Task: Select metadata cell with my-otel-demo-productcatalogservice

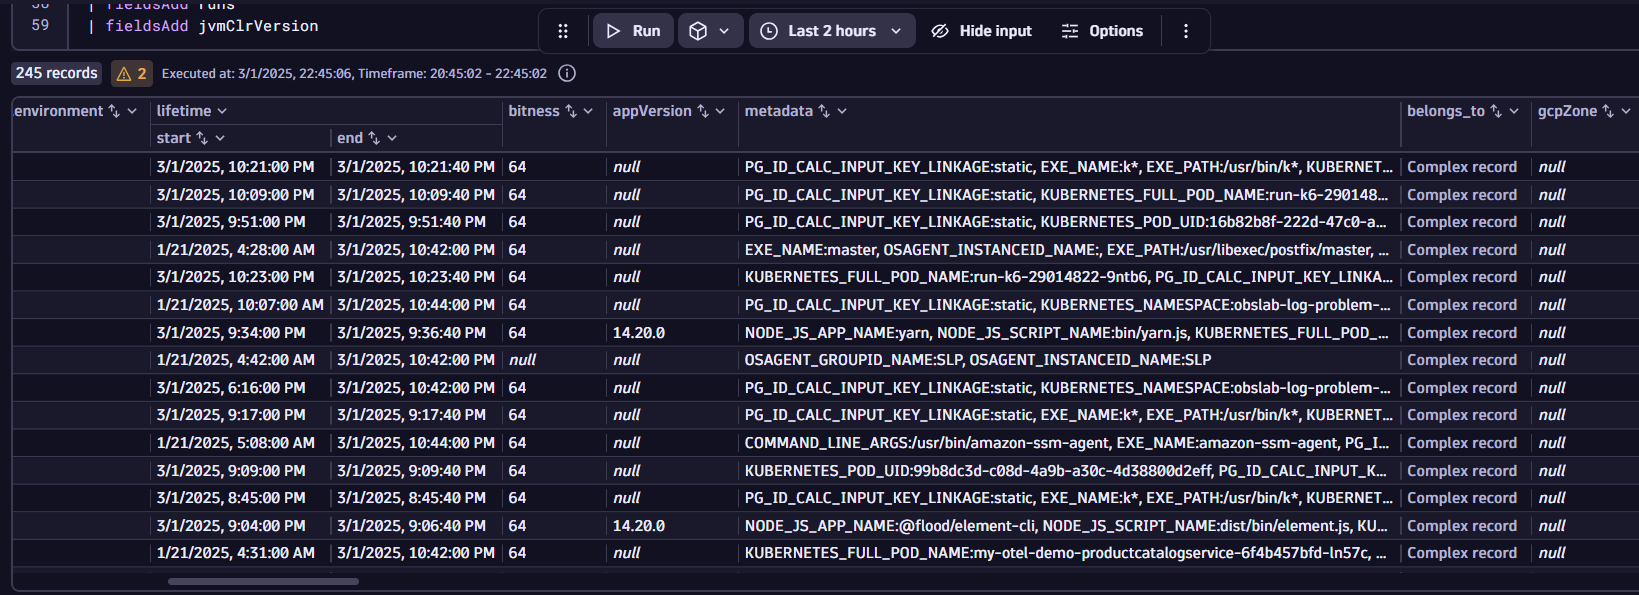Action: pos(1067,553)
